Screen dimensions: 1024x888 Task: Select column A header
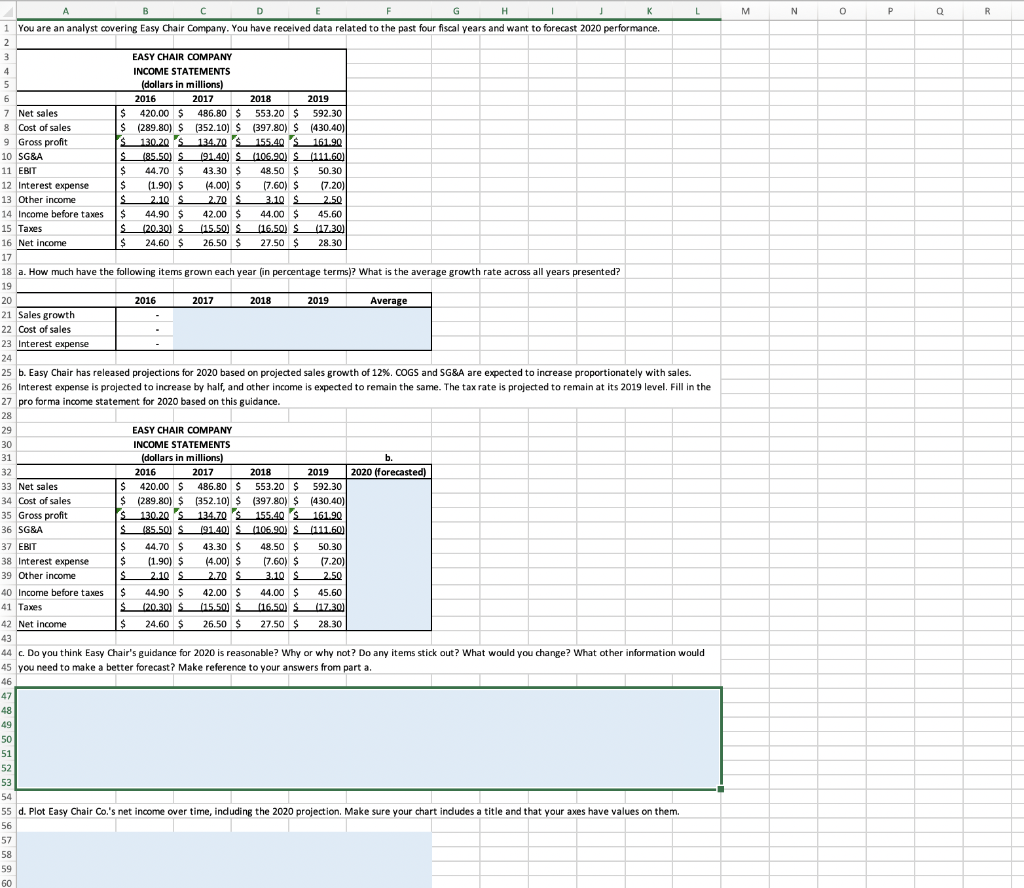65,10
